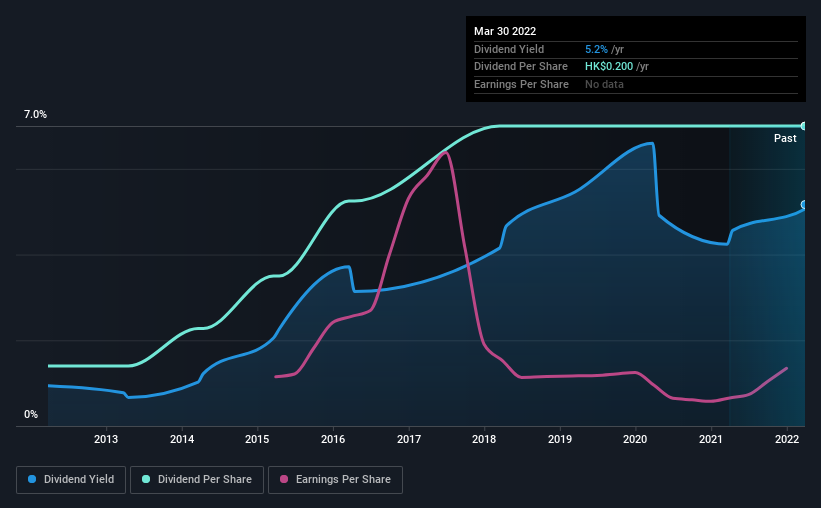Click the 7.0% y-axis label

pos(35,115)
